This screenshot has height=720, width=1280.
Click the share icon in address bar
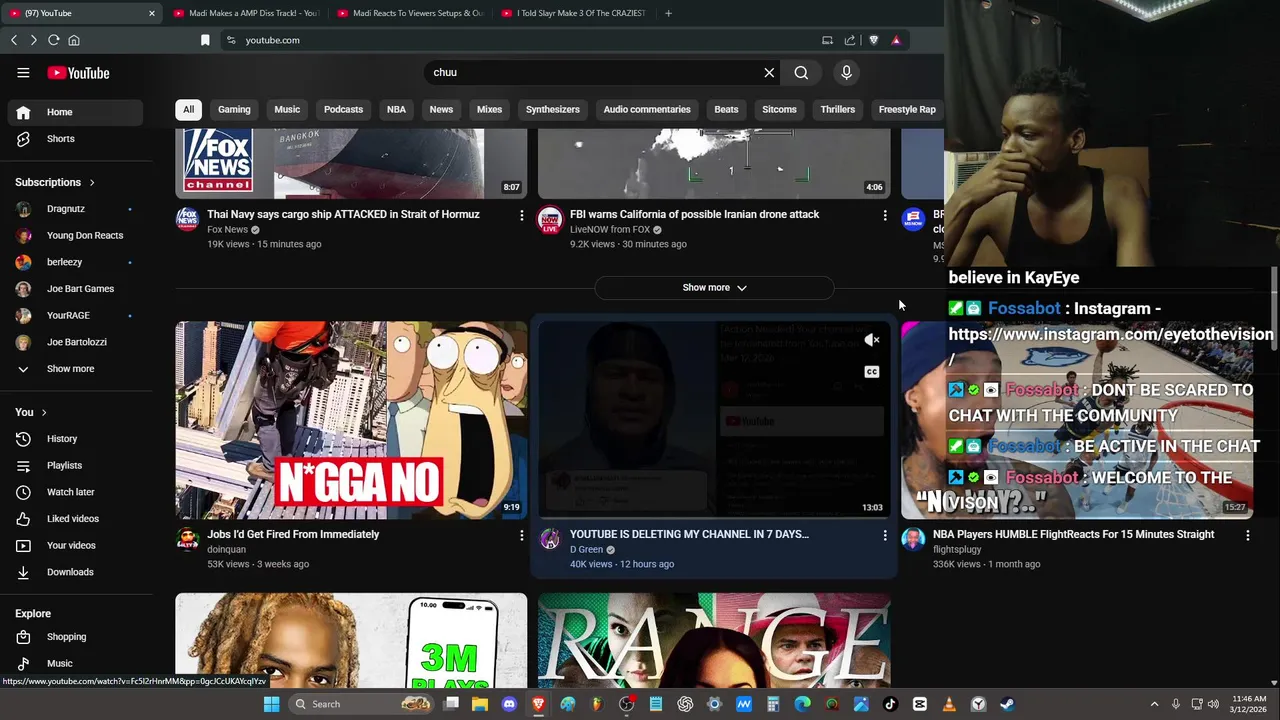[849, 40]
